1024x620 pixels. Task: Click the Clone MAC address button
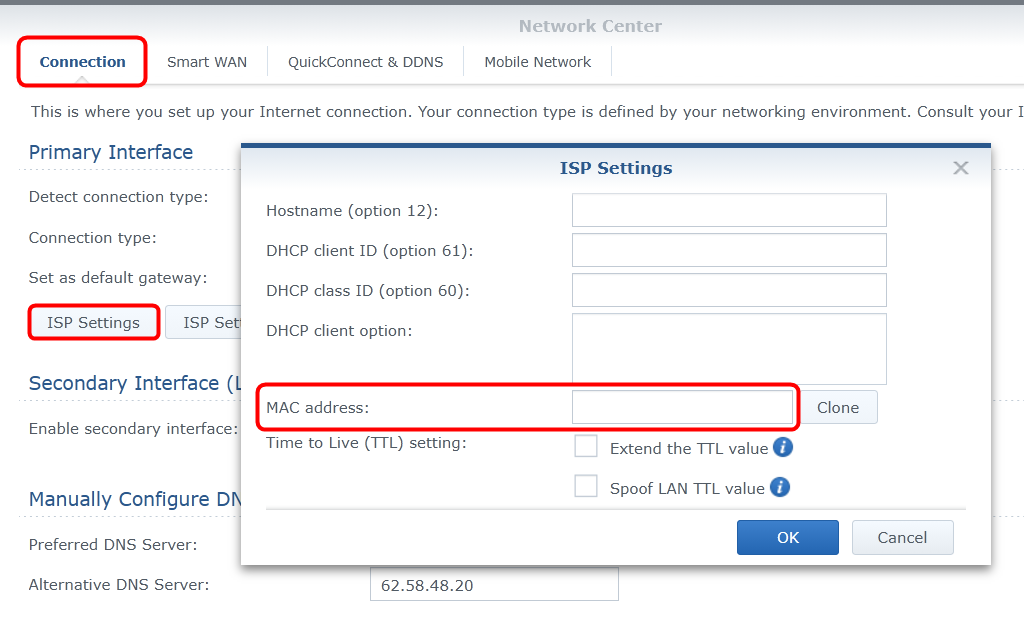coord(838,407)
